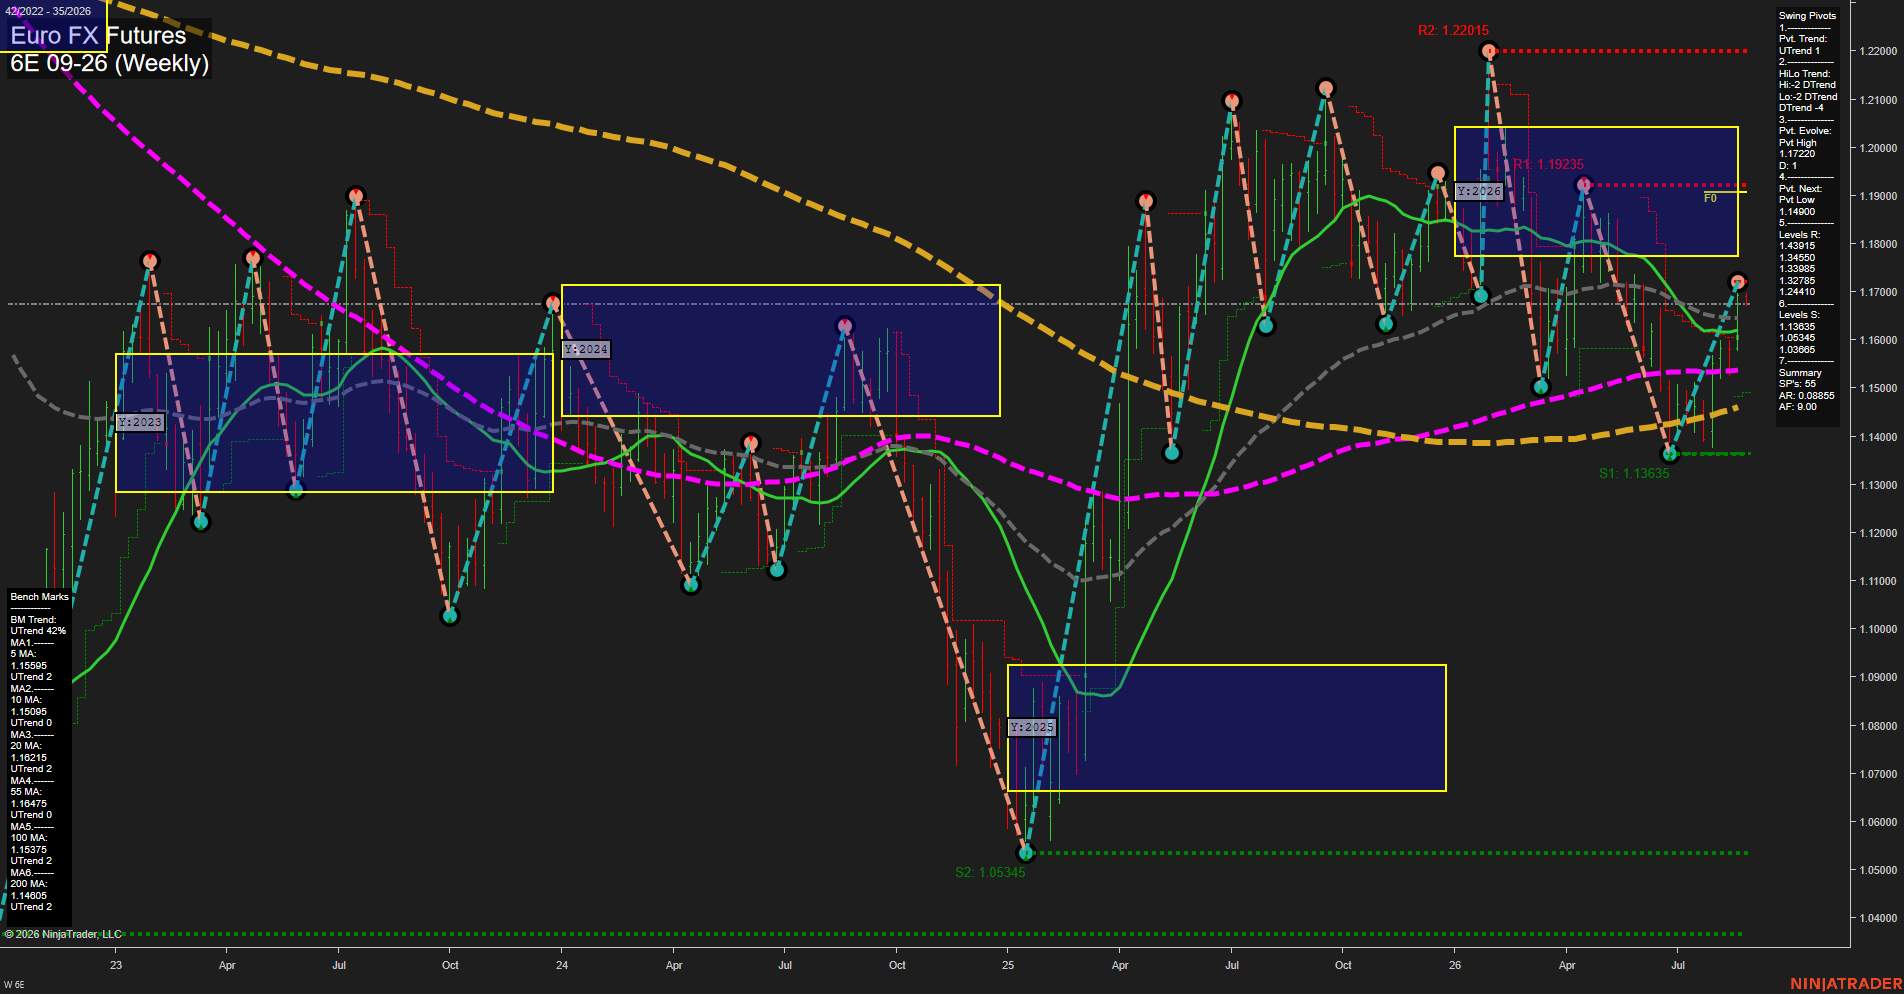Click the Euro FX Futures chart title
The height and width of the screenshot is (994, 1904).
[x=98, y=36]
